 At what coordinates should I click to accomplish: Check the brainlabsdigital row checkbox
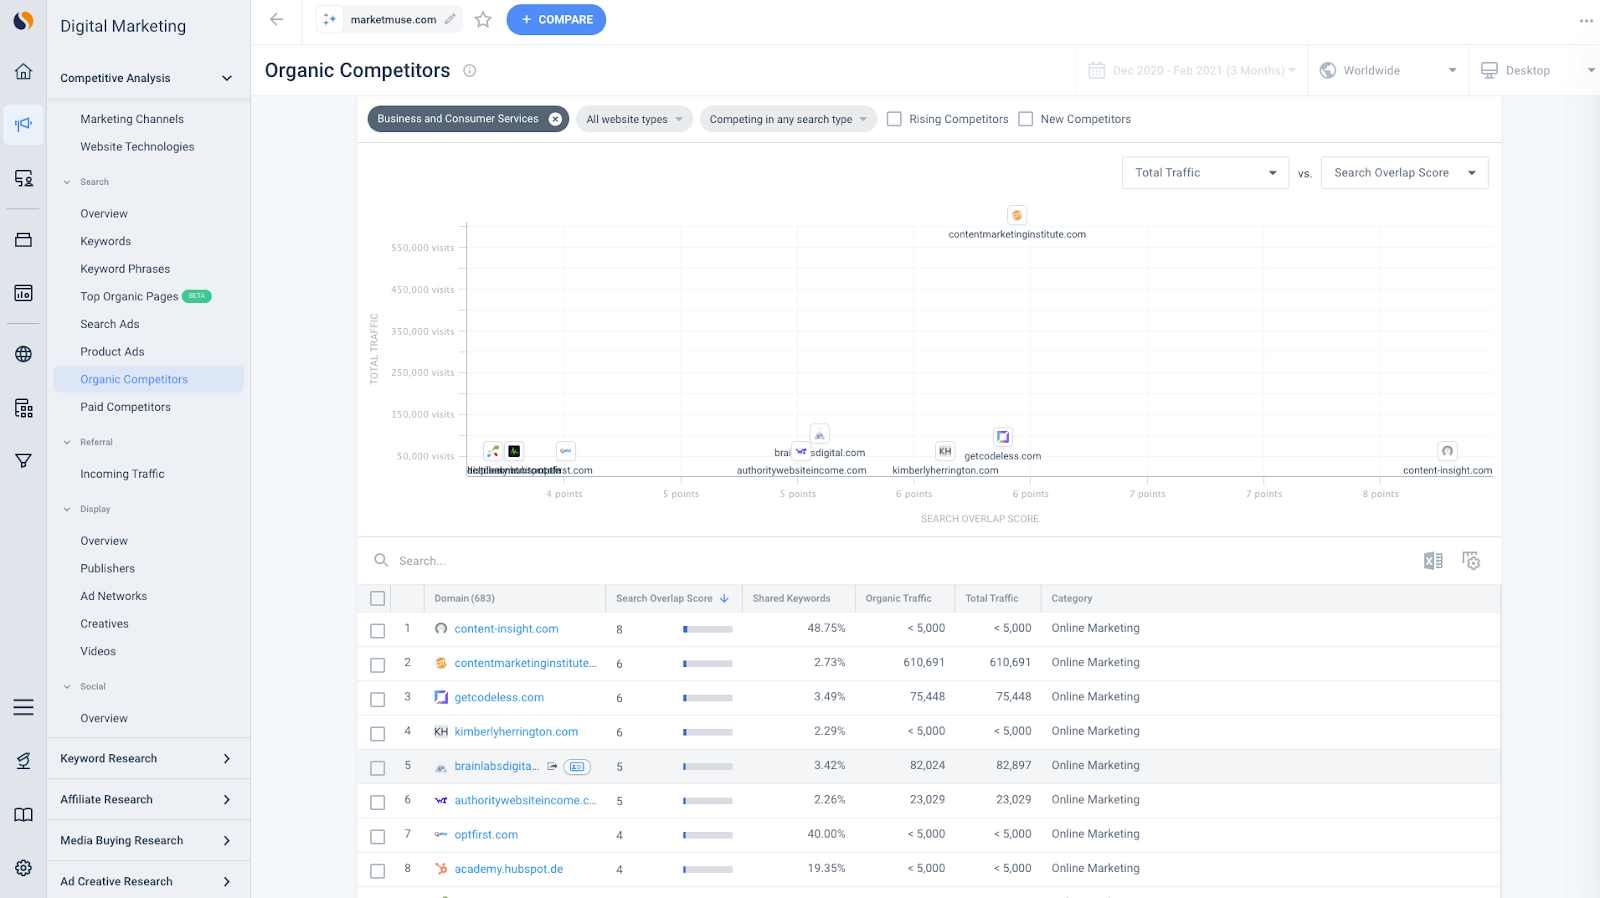point(377,768)
